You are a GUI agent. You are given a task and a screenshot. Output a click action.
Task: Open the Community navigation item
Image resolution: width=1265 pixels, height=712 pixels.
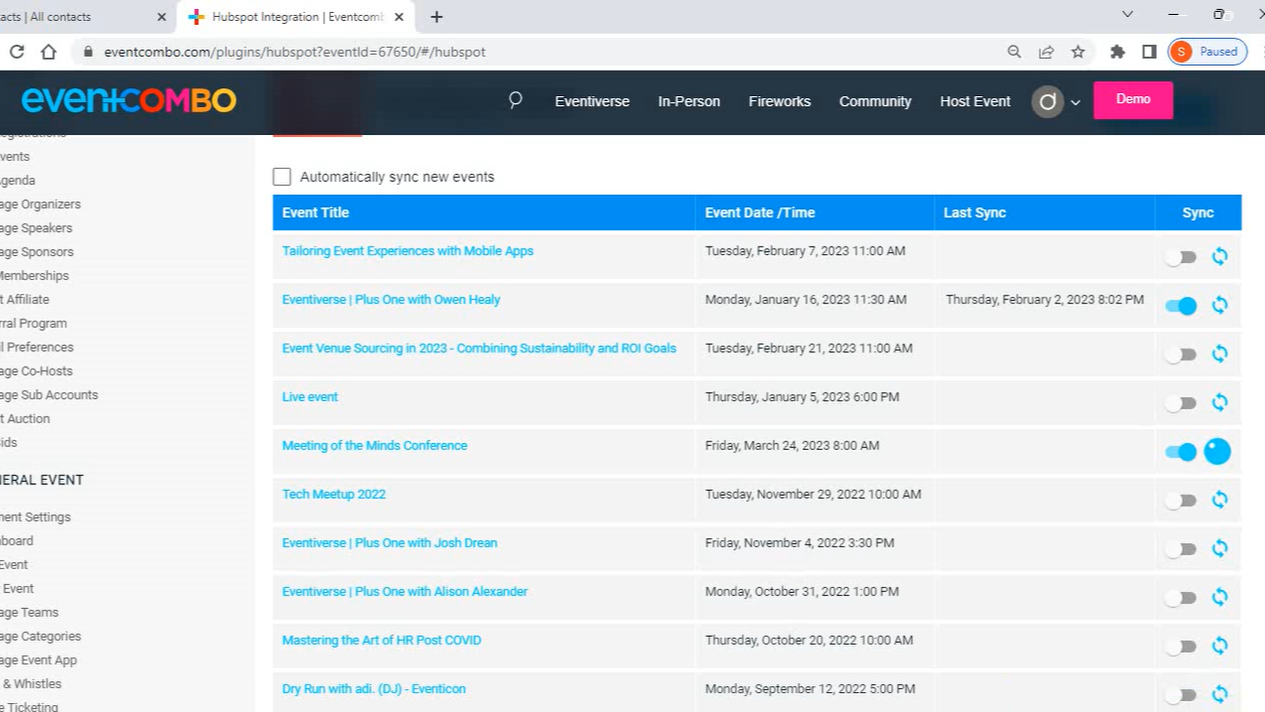(875, 101)
